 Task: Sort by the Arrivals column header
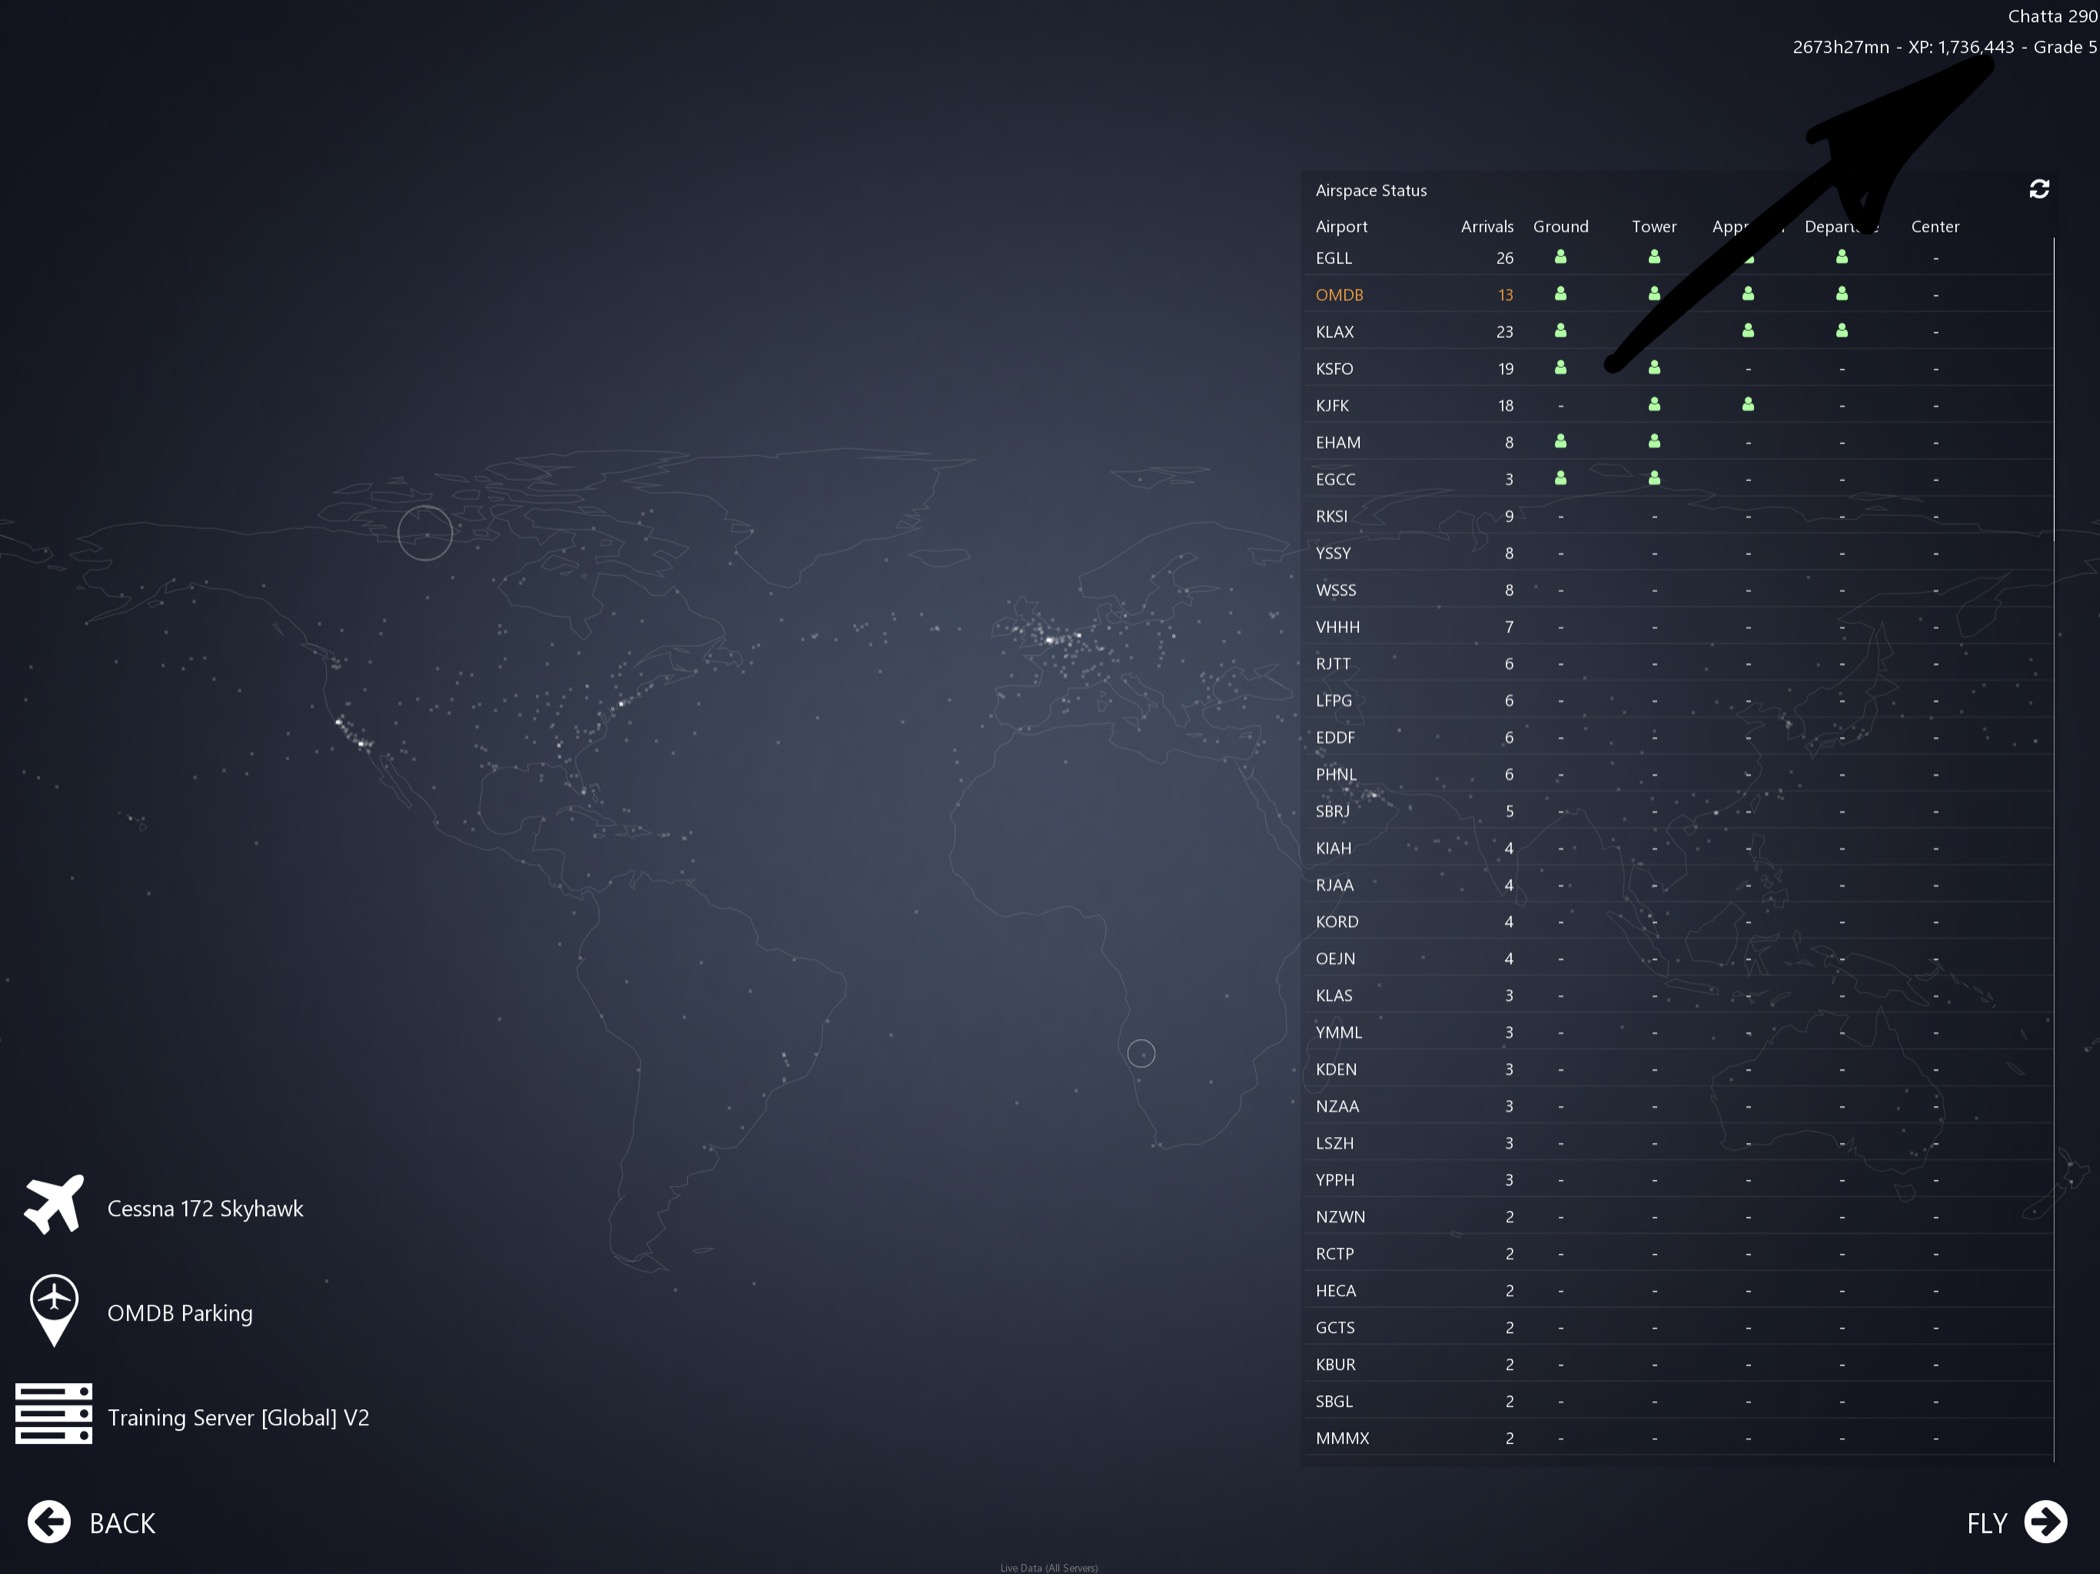1486,226
